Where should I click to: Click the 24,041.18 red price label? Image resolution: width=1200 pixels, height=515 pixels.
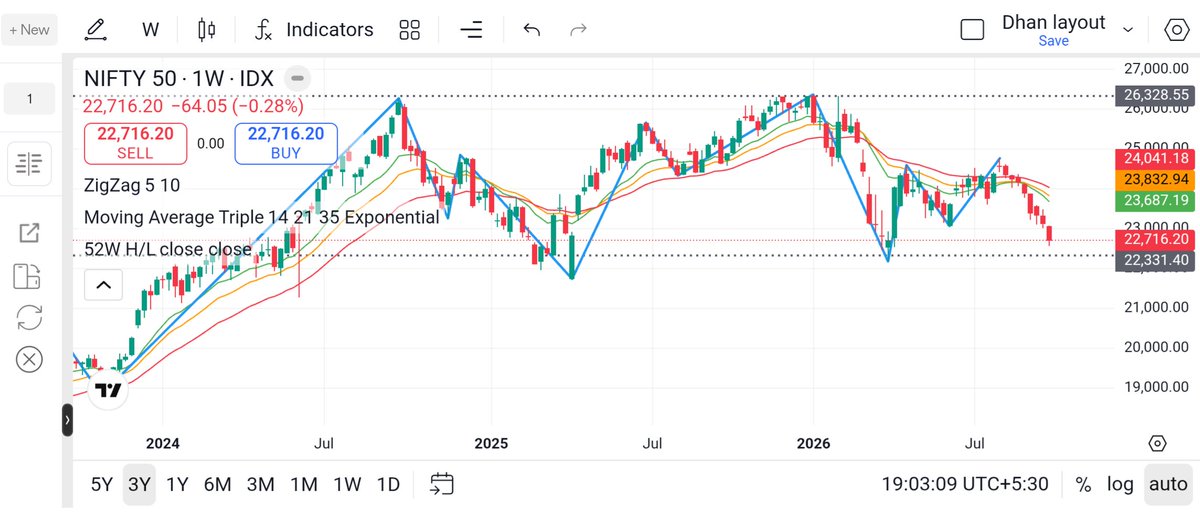coord(1156,158)
